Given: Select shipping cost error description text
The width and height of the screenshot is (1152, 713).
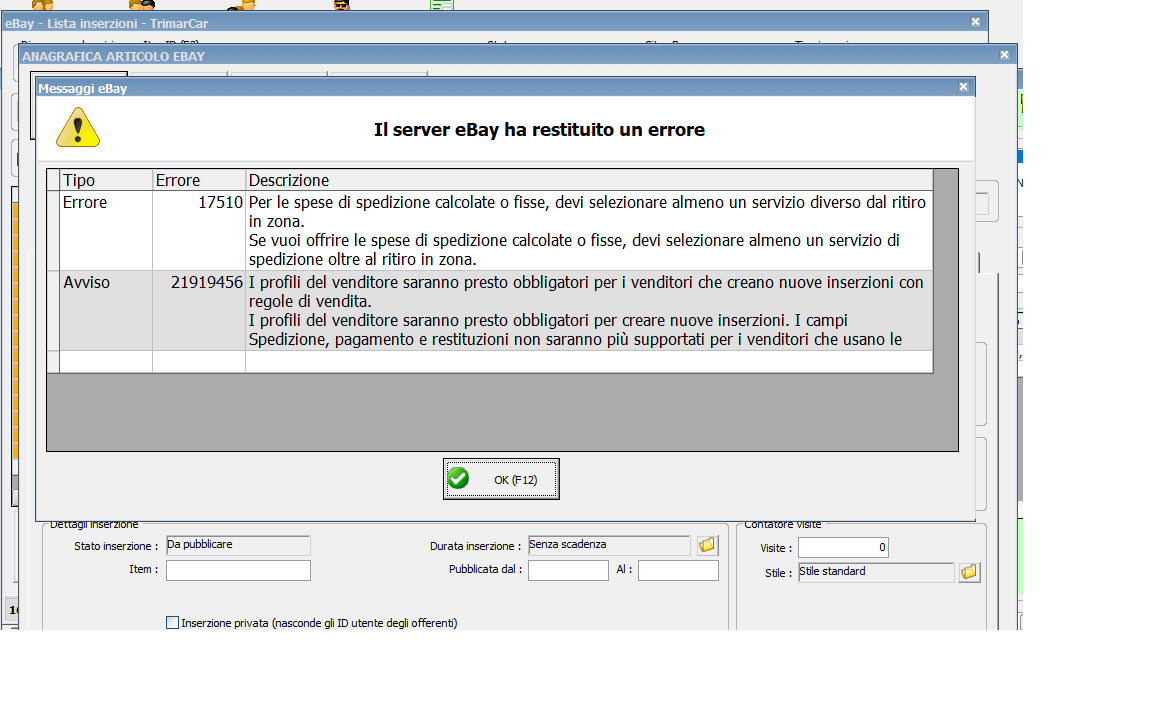Looking at the screenshot, I should click(589, 231).
